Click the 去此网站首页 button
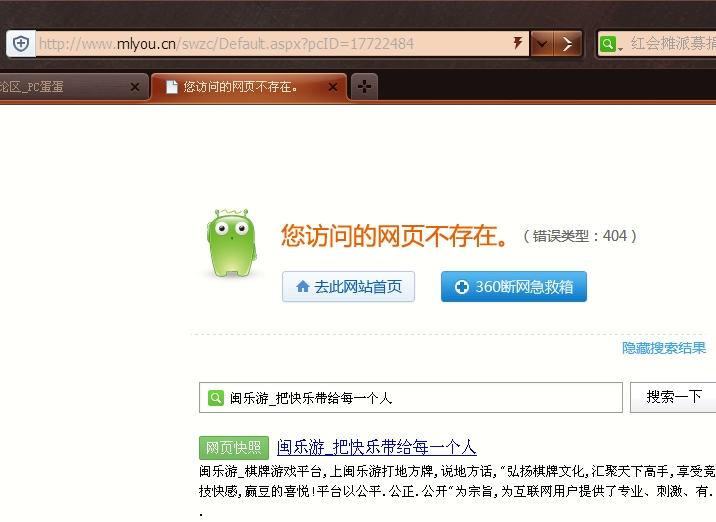This screenshot has height=522, width=716. pyautogui.click(x=348, y=286)
